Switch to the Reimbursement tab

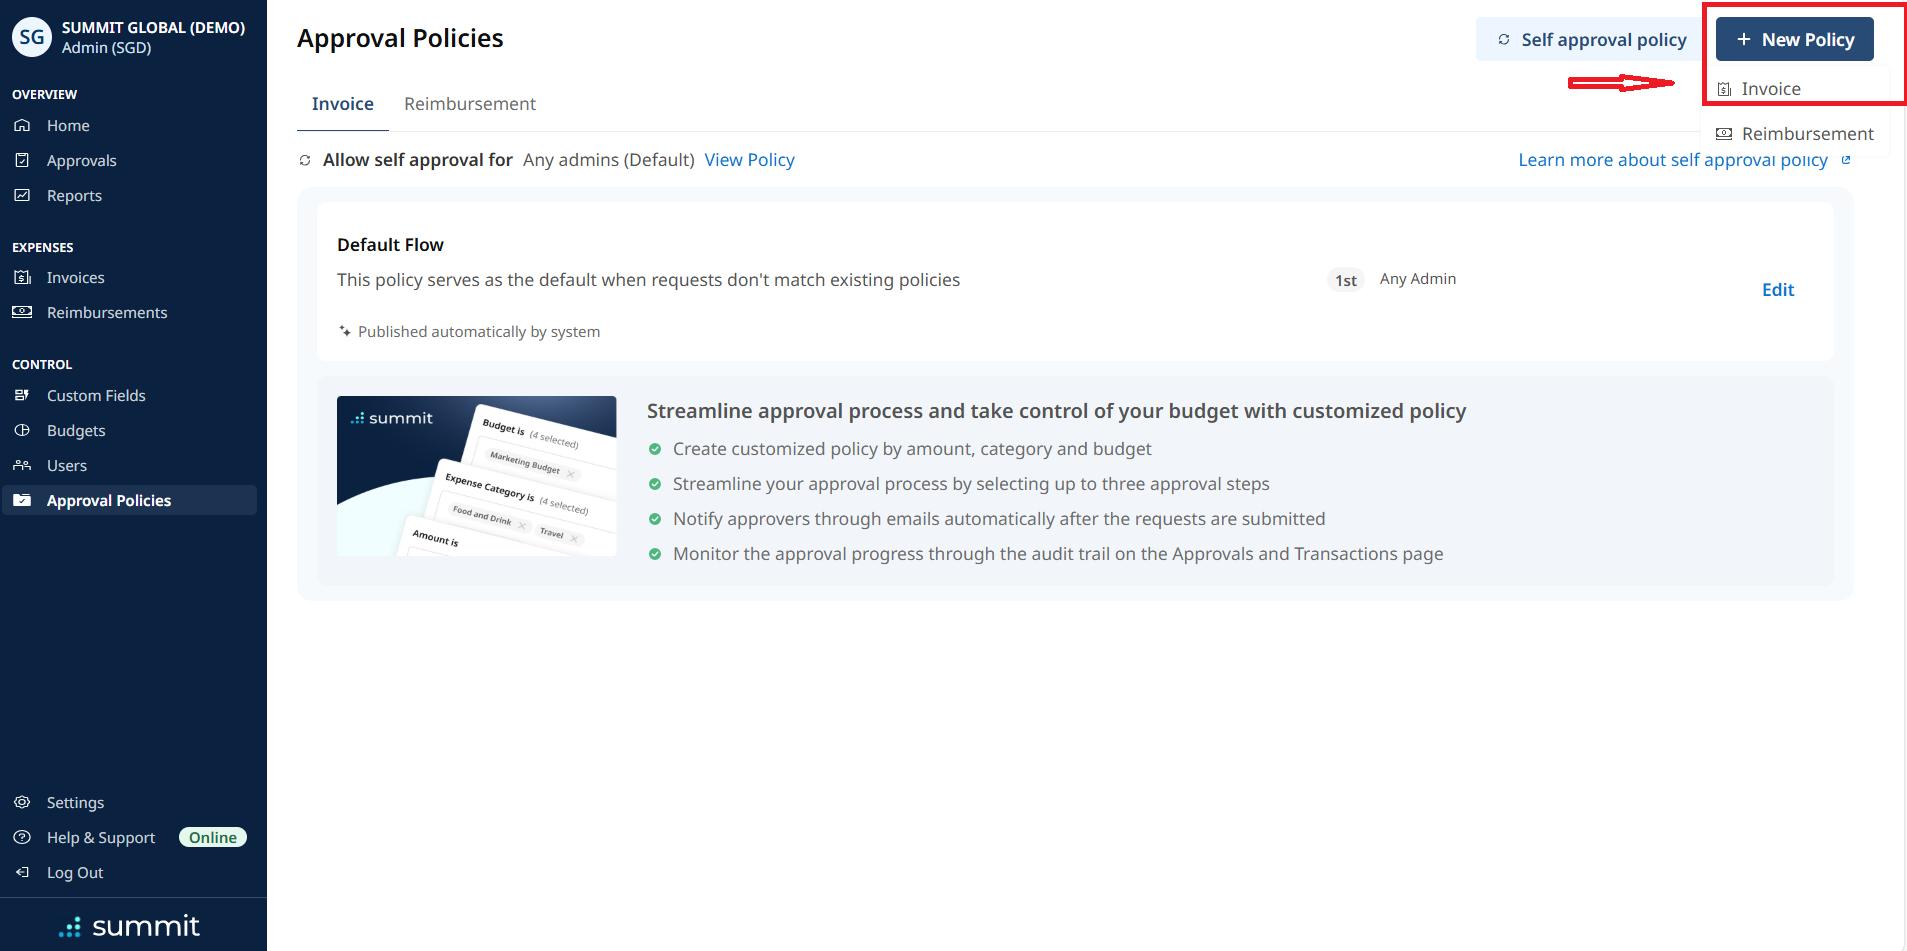(470, 104)
